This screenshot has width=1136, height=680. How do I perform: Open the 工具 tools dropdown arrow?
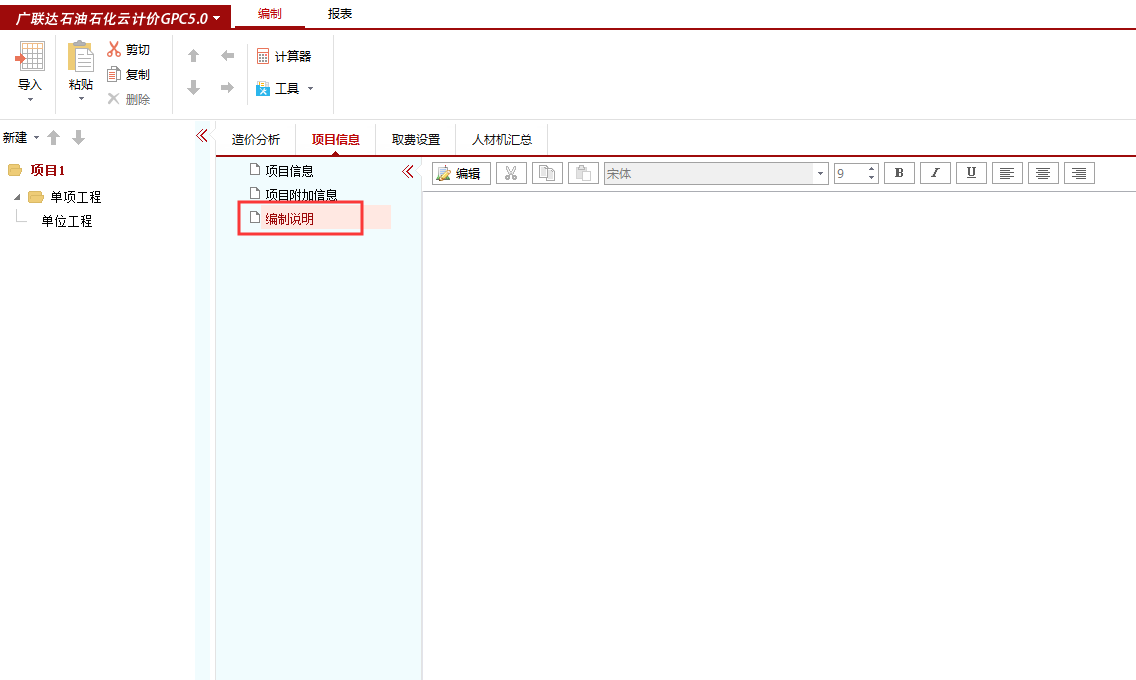pos(310,88)
